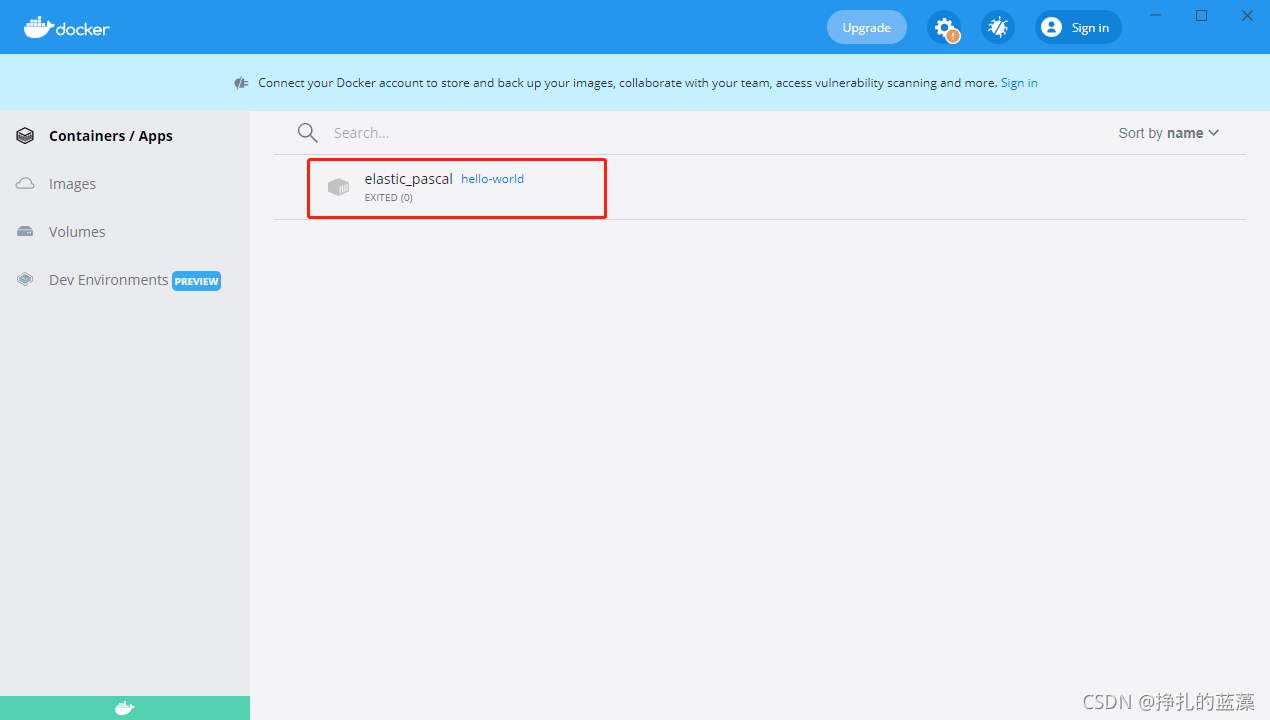Click the EXITED (0) status text
This screenshot has width=1270, height=720.
point(388,198)
